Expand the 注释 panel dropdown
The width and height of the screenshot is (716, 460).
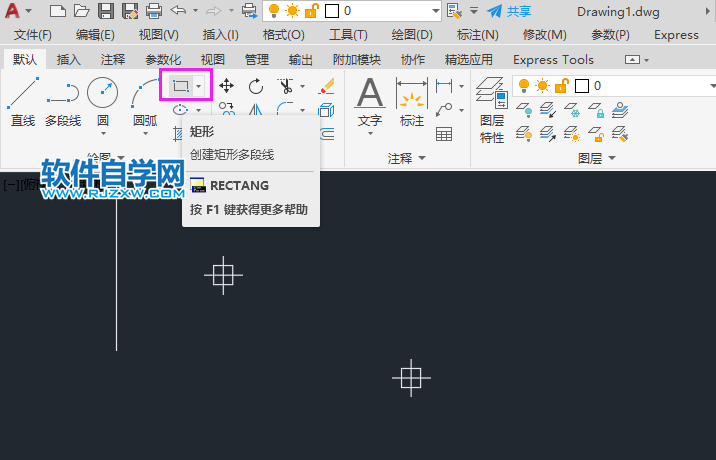tap(422, 158)
